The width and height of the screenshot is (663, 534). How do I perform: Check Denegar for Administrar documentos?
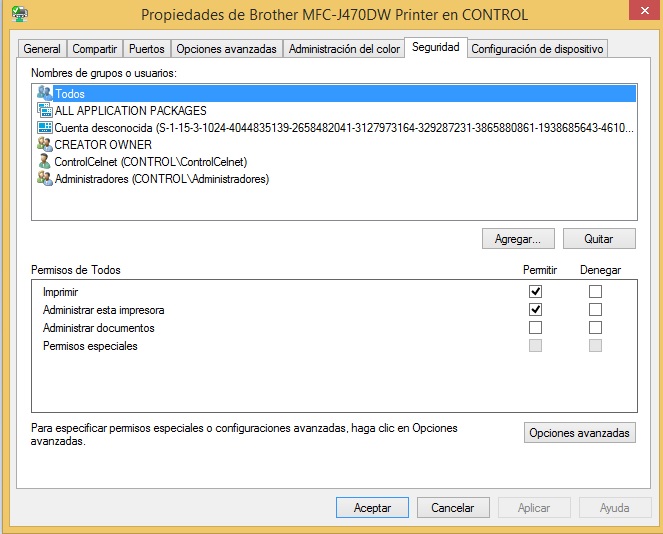pos(596,328)
